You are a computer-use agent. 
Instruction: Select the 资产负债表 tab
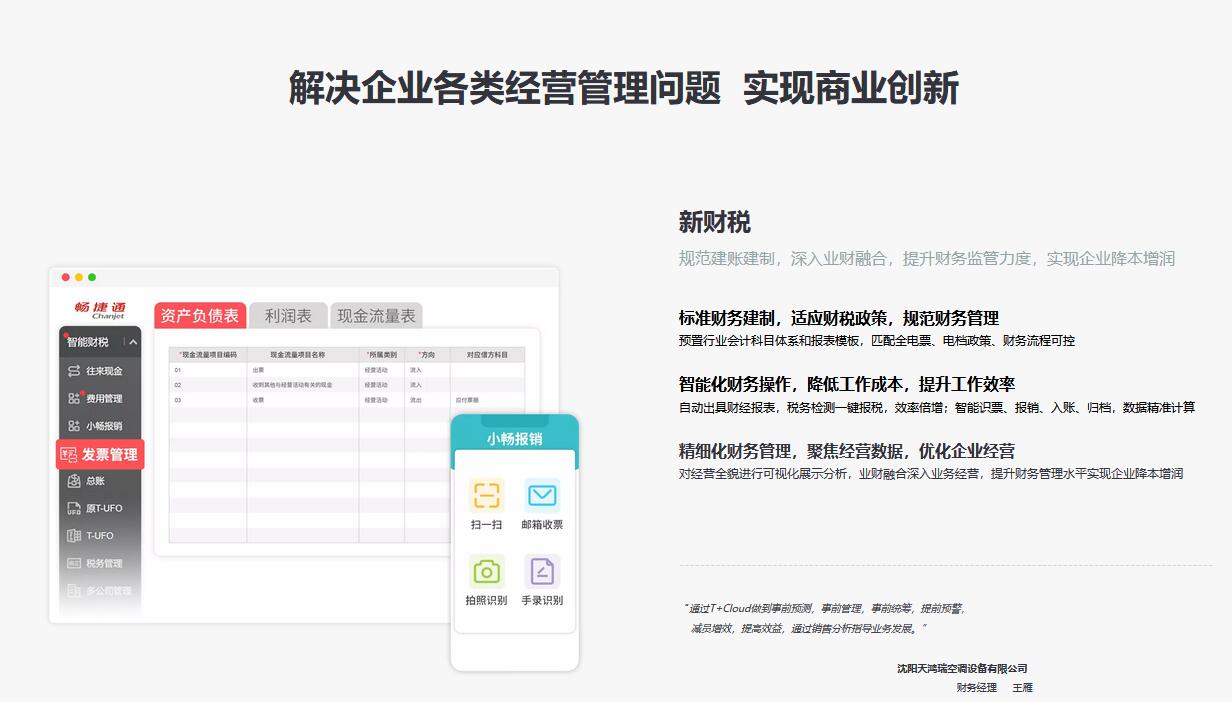point(200,316)
